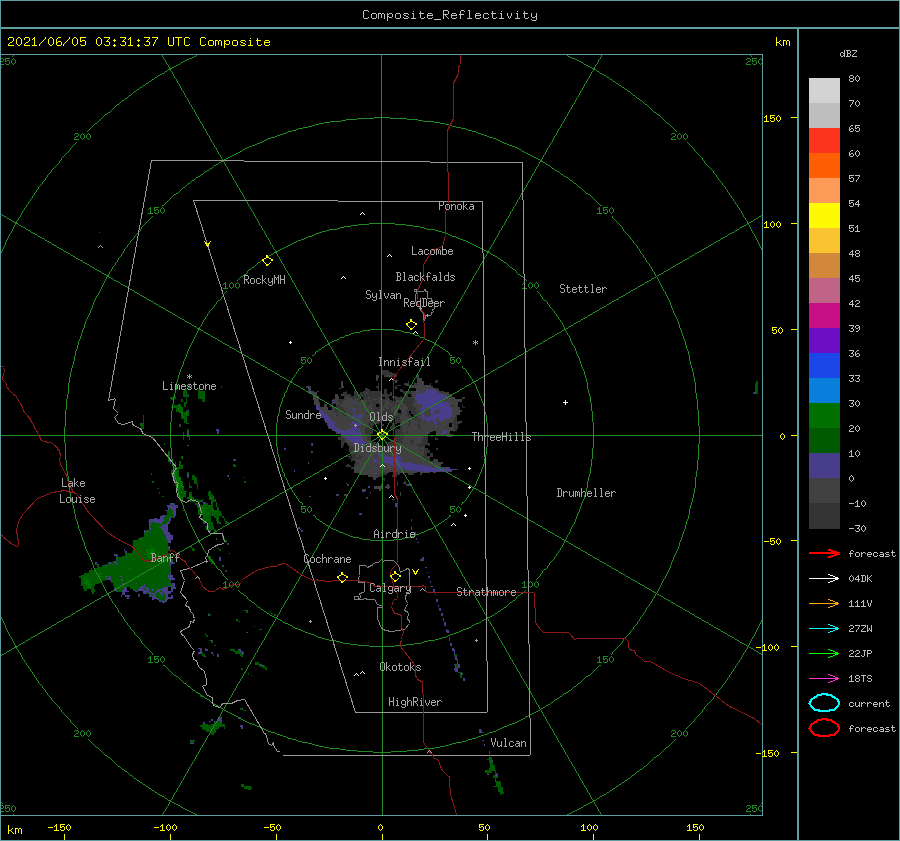Image resolution: width=900 pixels, height=841 pixels.
Task: Click the Stettler city label
Action: tap(583, 289)
